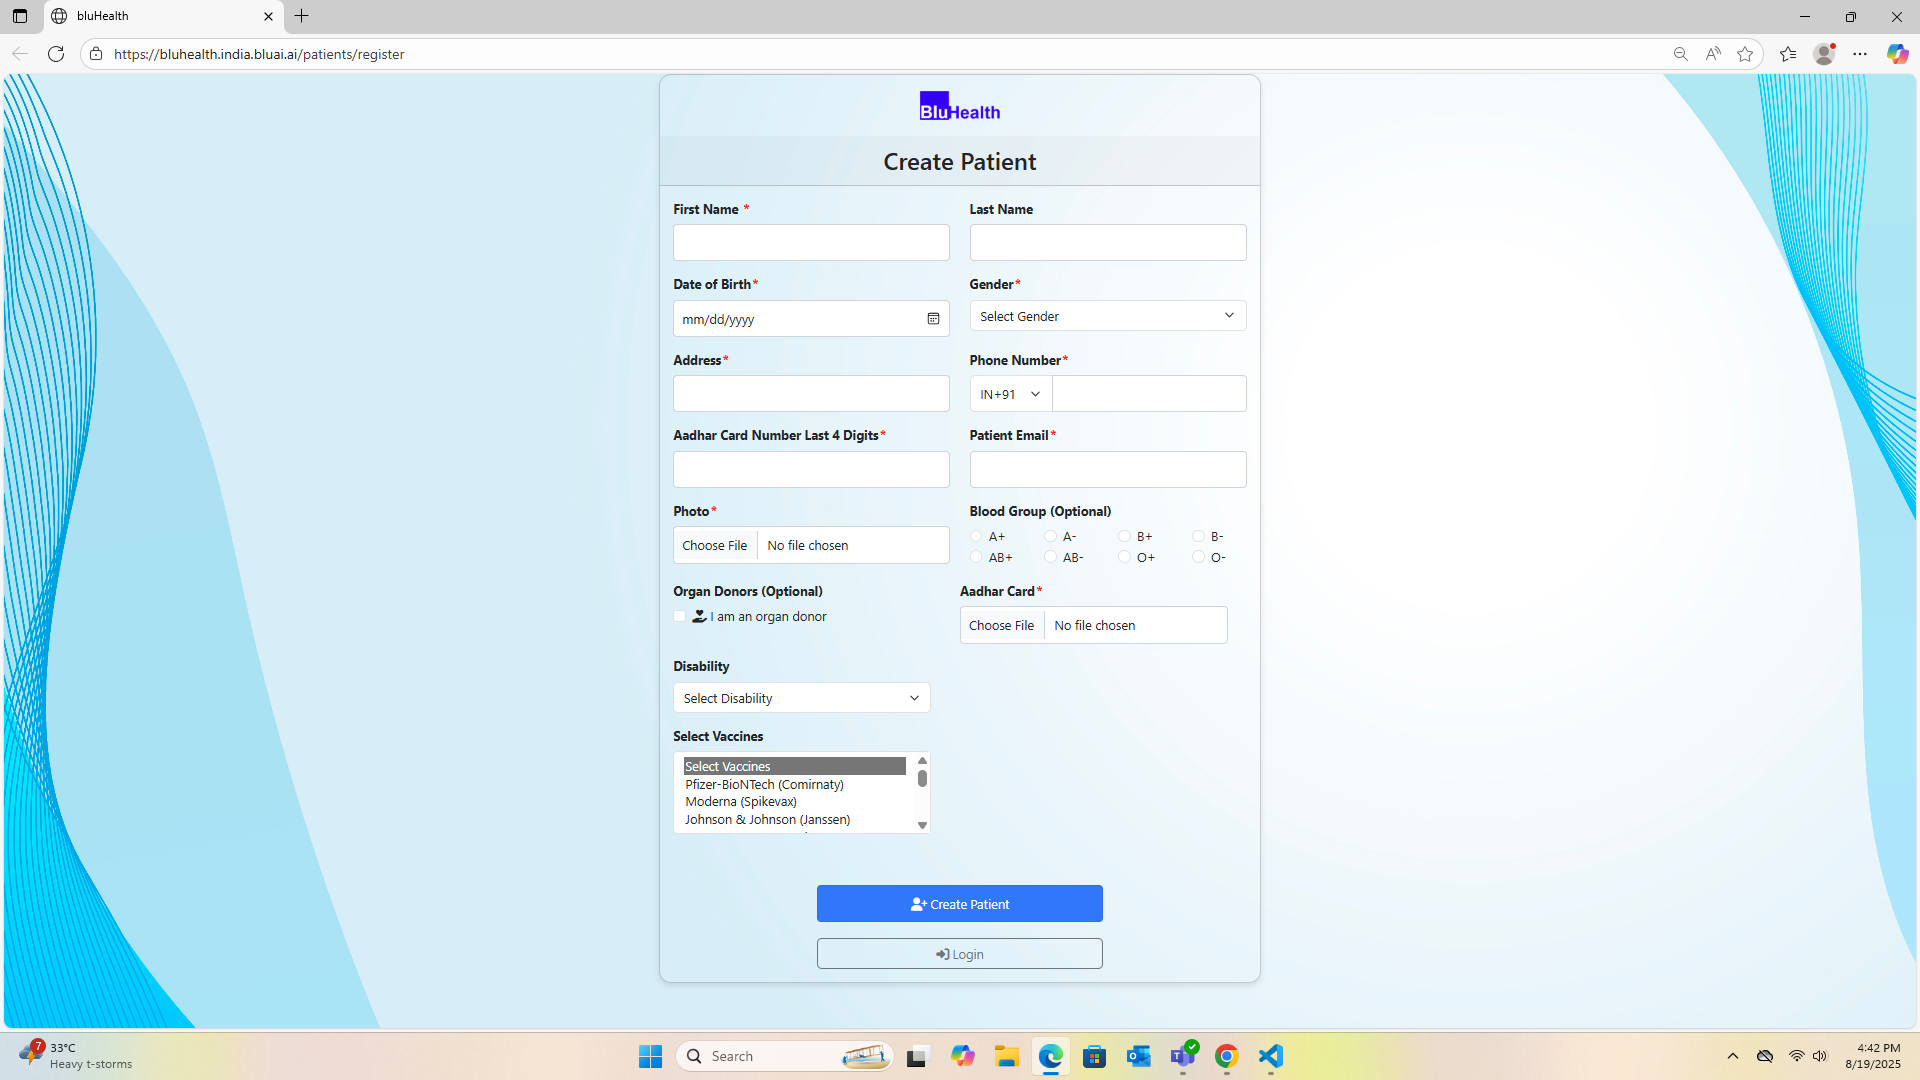1920x1080 pixels.
Task: Open the Copilot sidebar icon
Action: pyautogui.click(x=1897, y=54)
